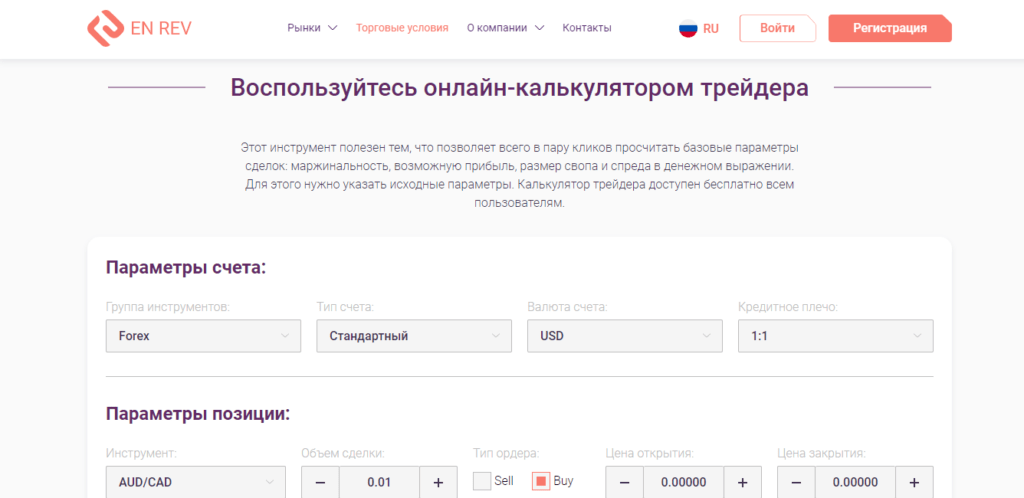Screen dimensions: 1024x498
Task: Click the Russian flag language icon
Action: coord(688,28)
